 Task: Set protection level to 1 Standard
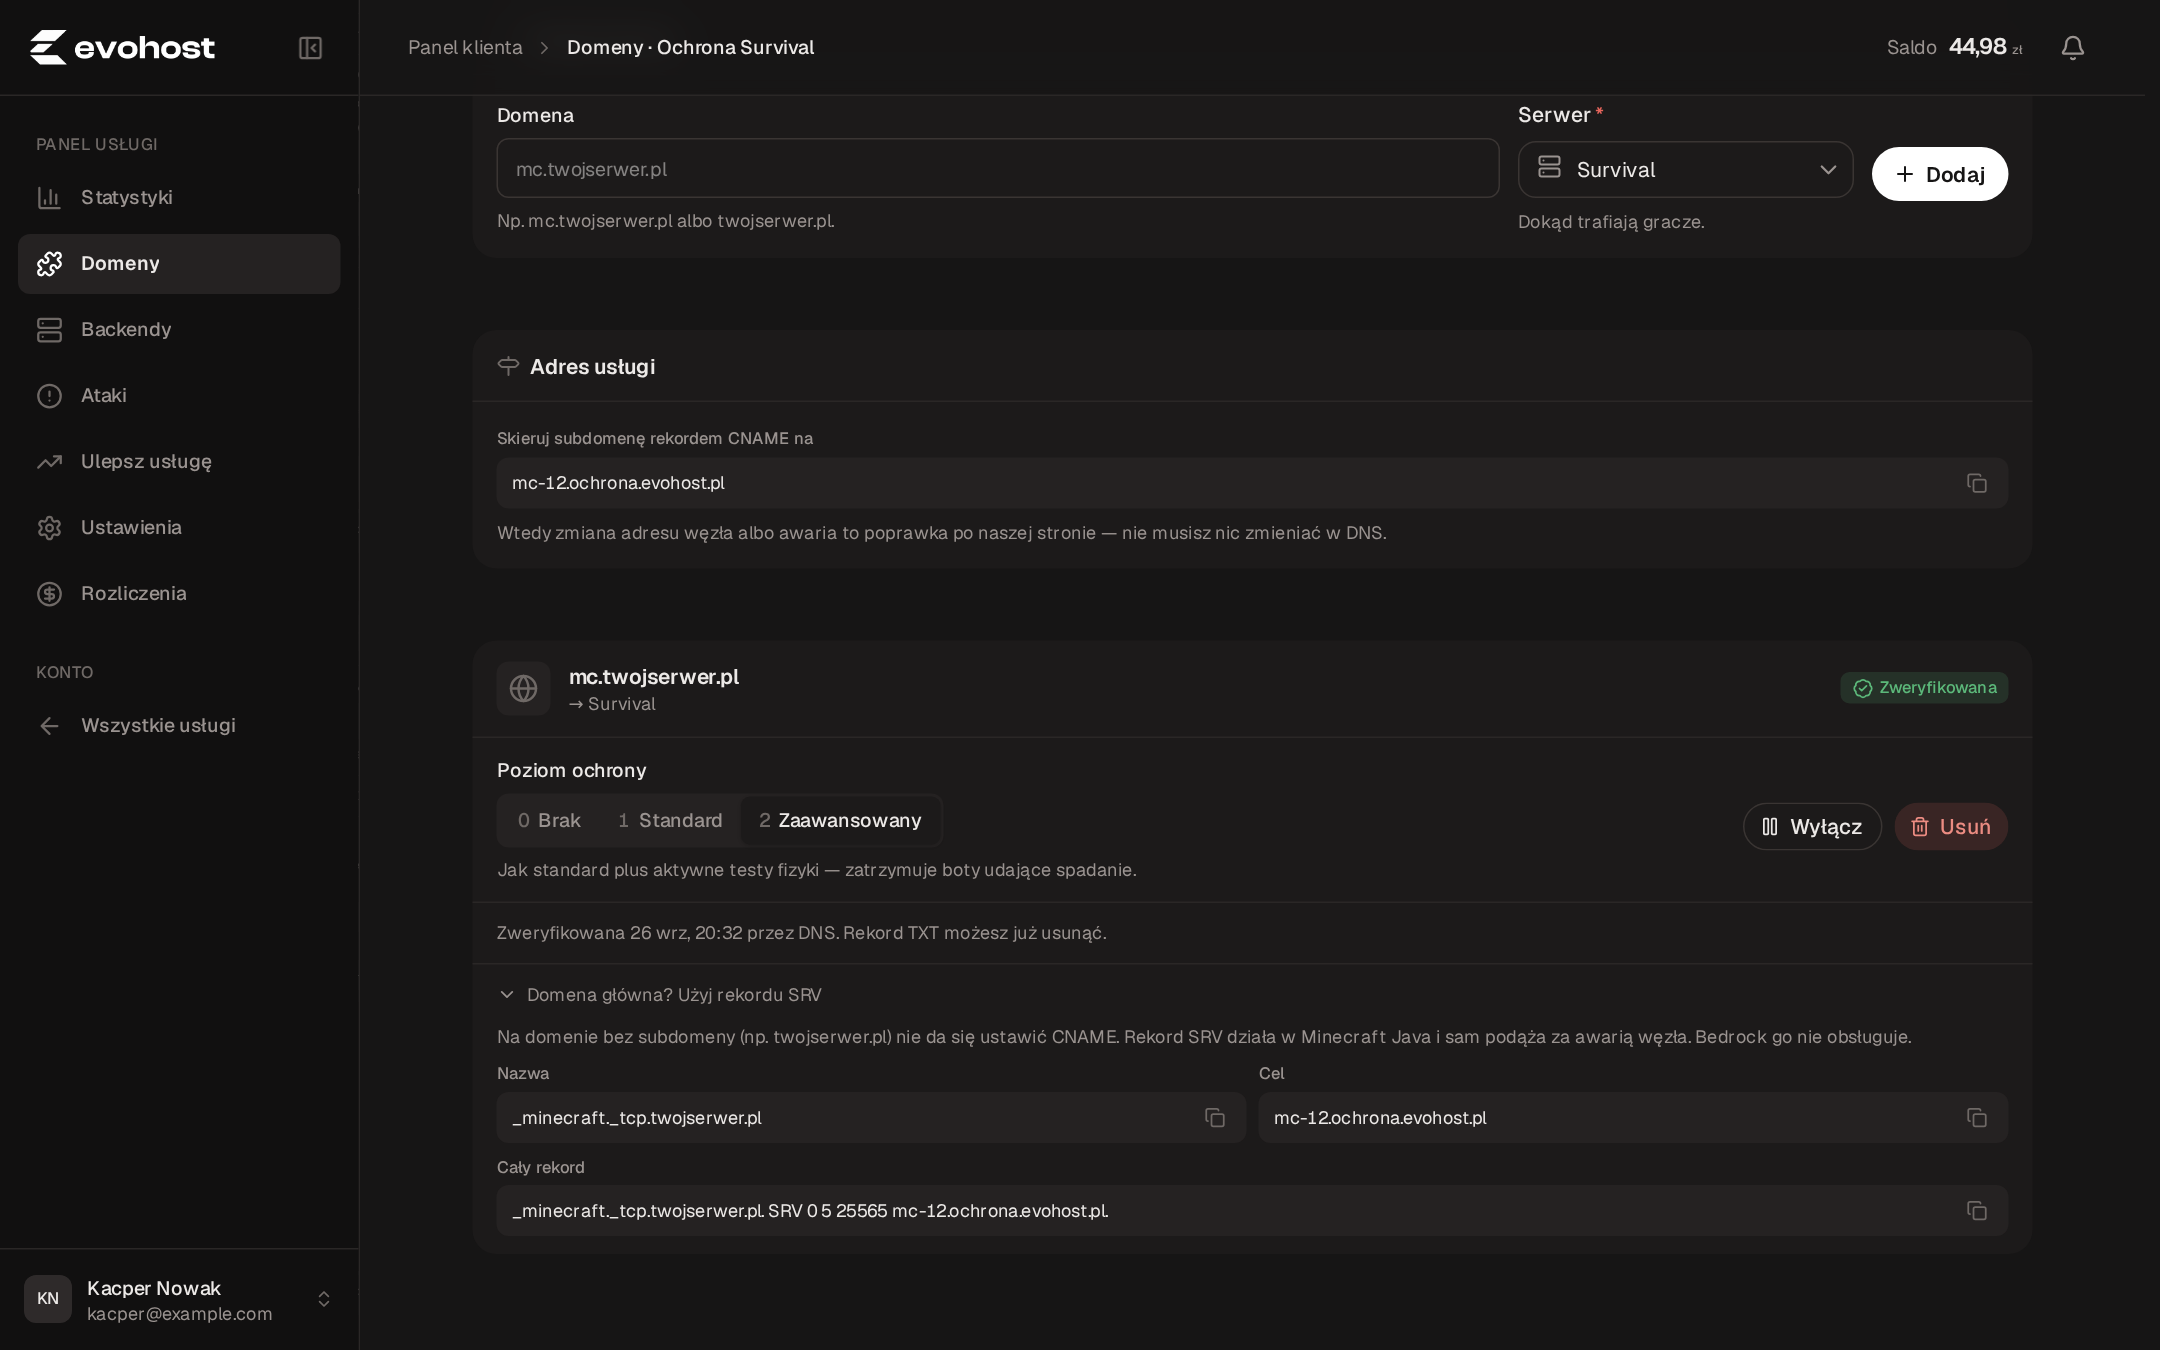pos(670,821)
